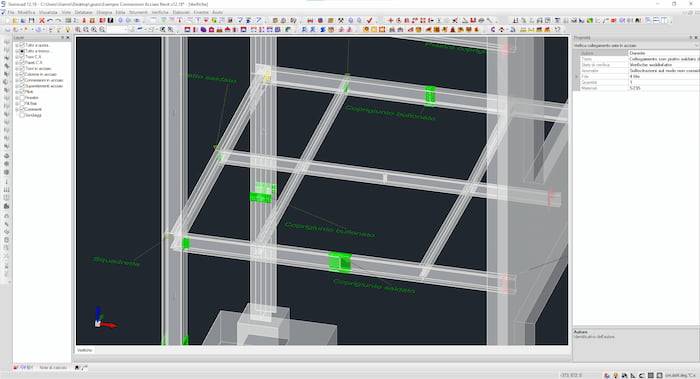Click the question mark help icon
The height and width of the screenshot is (379, 700).
tap(557, 29)
